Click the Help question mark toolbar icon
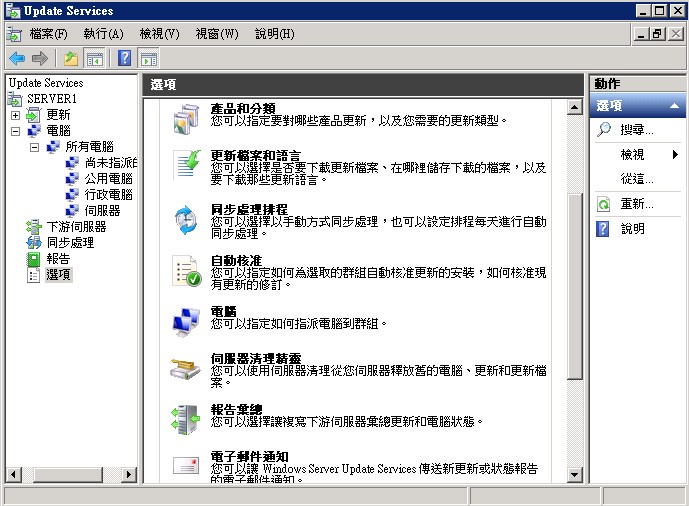The height and width of the screenshot is (506, 689). point(125,58)
